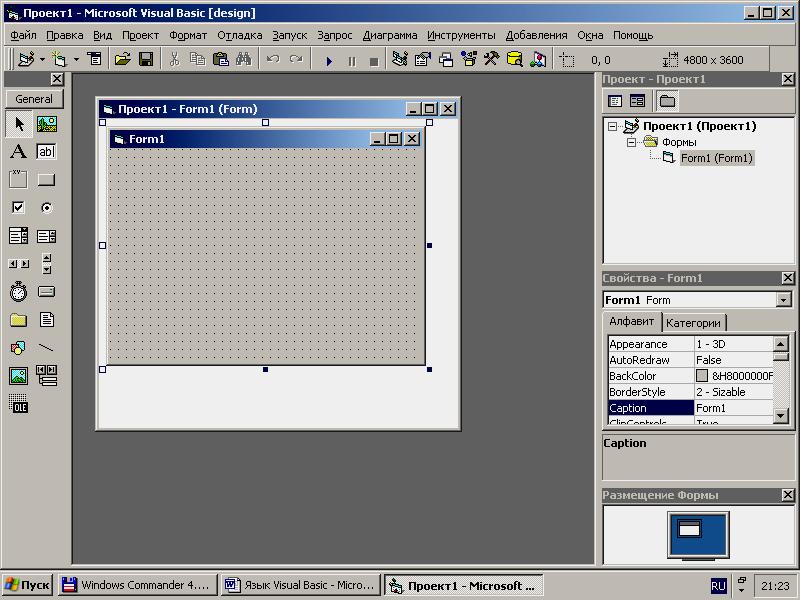The height and width of the screenshot is (600, 800).
Task: Open the Add Project dropdown arrow
Action: [x=42, y=60]
